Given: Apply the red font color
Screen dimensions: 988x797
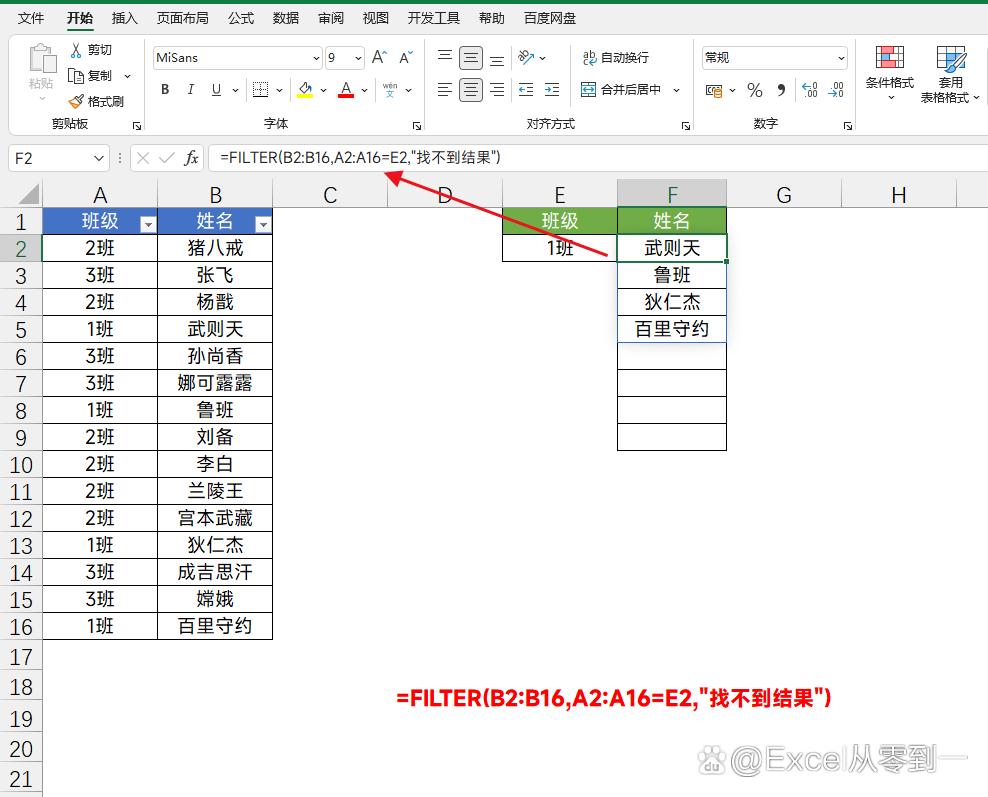Looking at the screenshot, I should 346,90.
